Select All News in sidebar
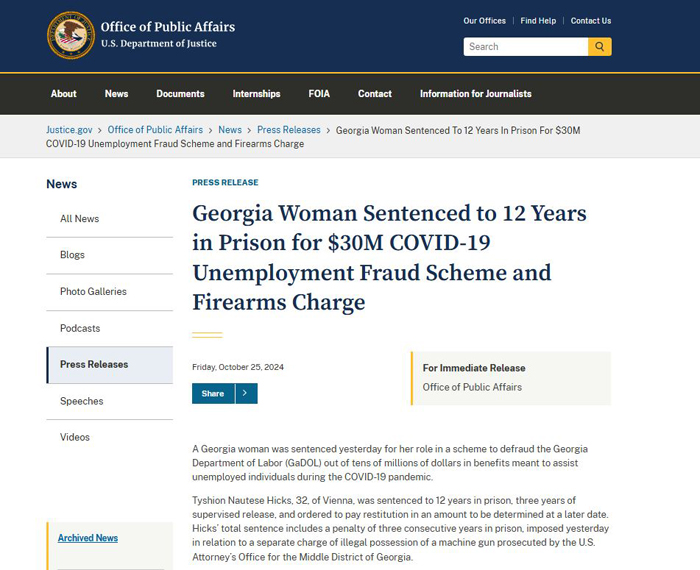Image resolution: width=700 pixels, height=570 pixels. click(79, 219)
